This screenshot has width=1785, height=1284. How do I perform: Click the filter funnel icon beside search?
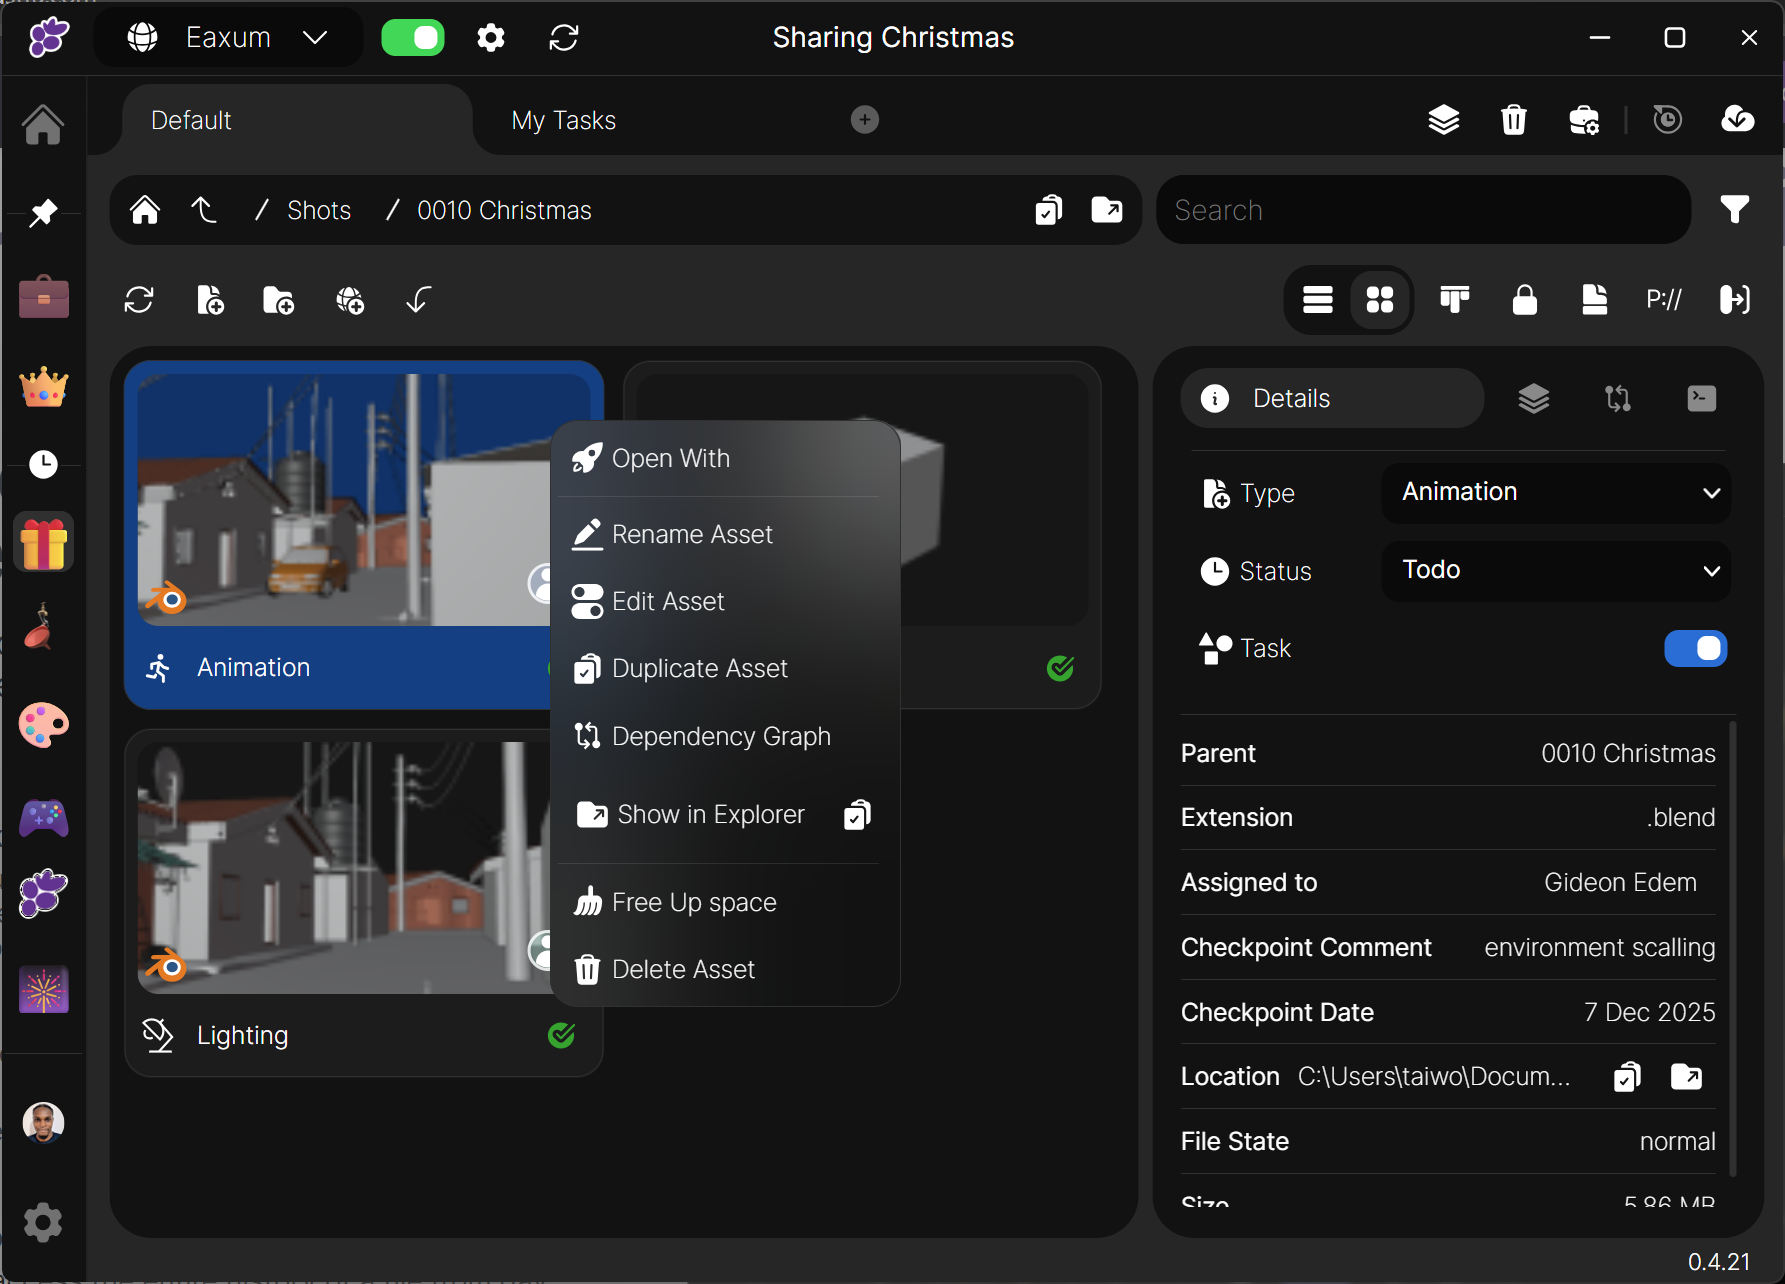pyautogui.click(x=1734, y=210)
